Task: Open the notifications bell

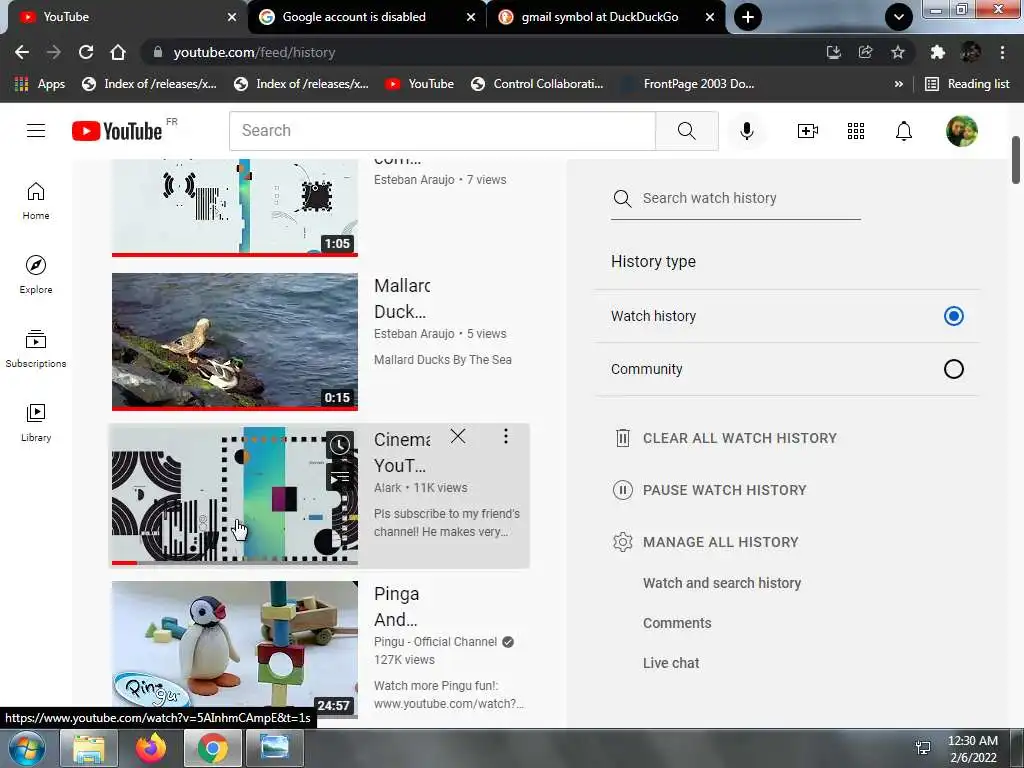Action: (903, 131)
